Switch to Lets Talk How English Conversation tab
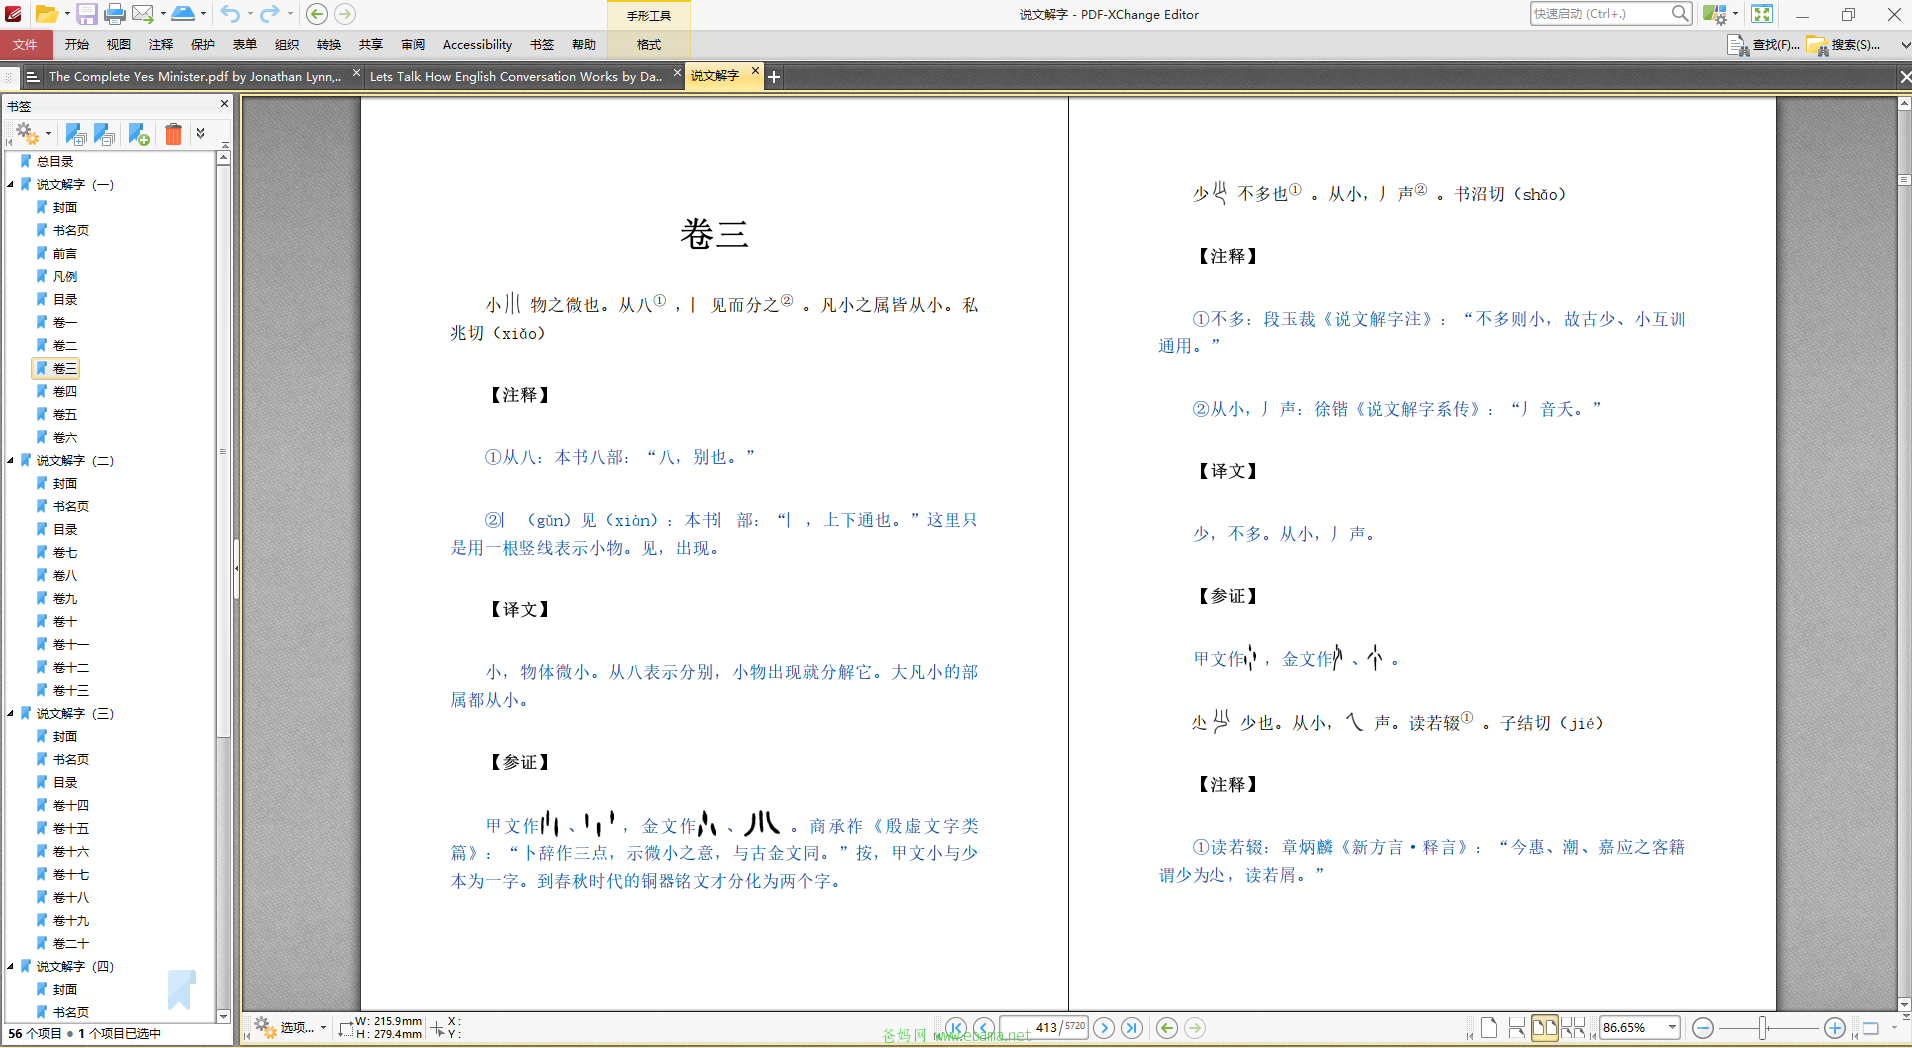The width and height of the screenshot is (1912, 1048). coord(516,76)
